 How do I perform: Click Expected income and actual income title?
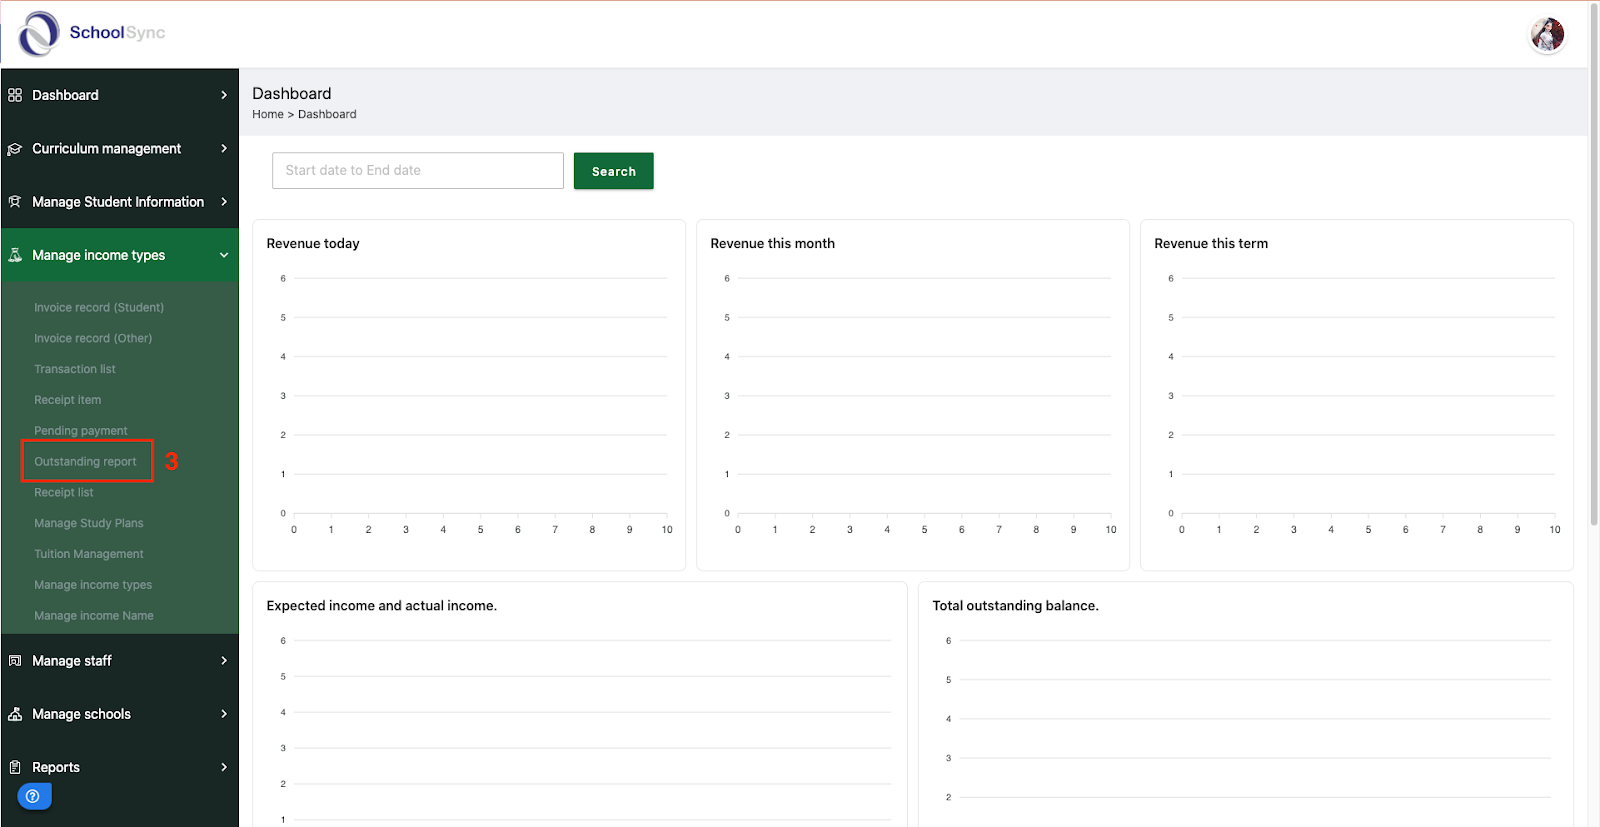(x=382, y=606)
